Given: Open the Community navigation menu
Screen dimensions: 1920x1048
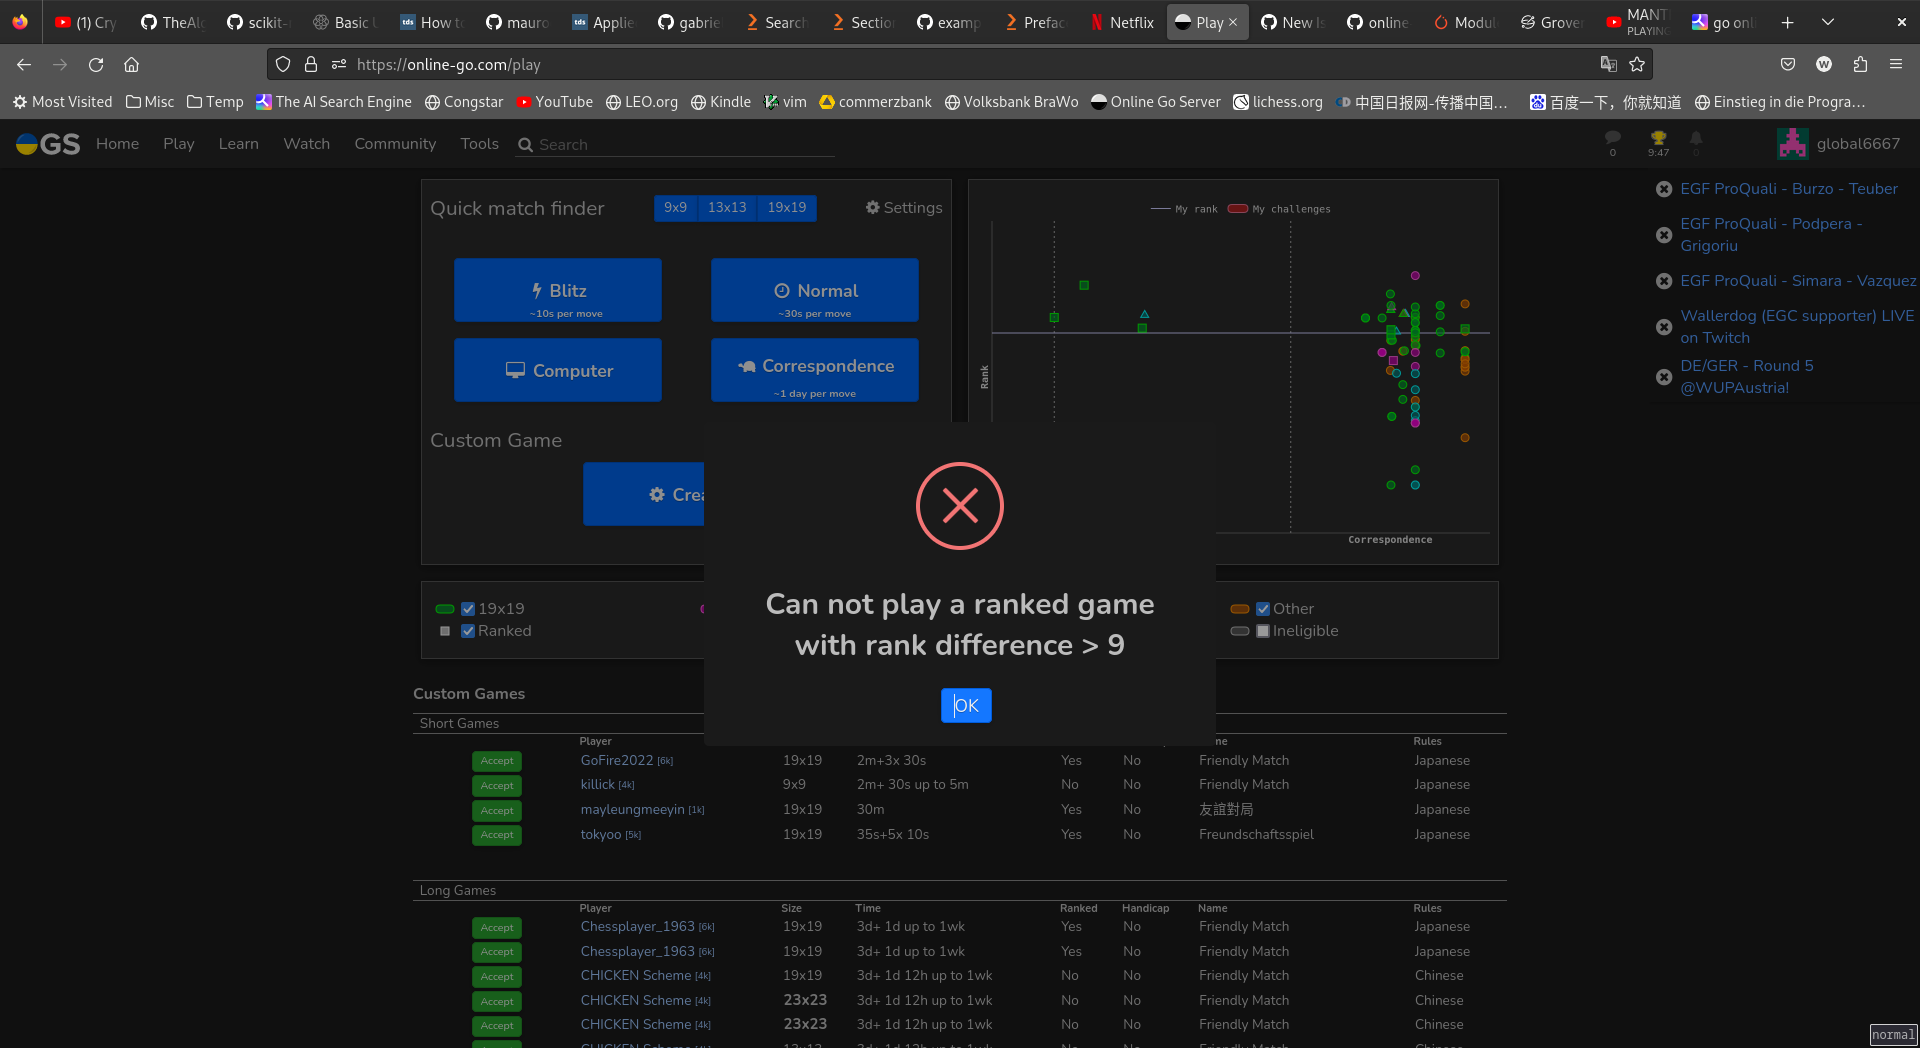Looking at the screenshot, I should (x=395, y=144).
